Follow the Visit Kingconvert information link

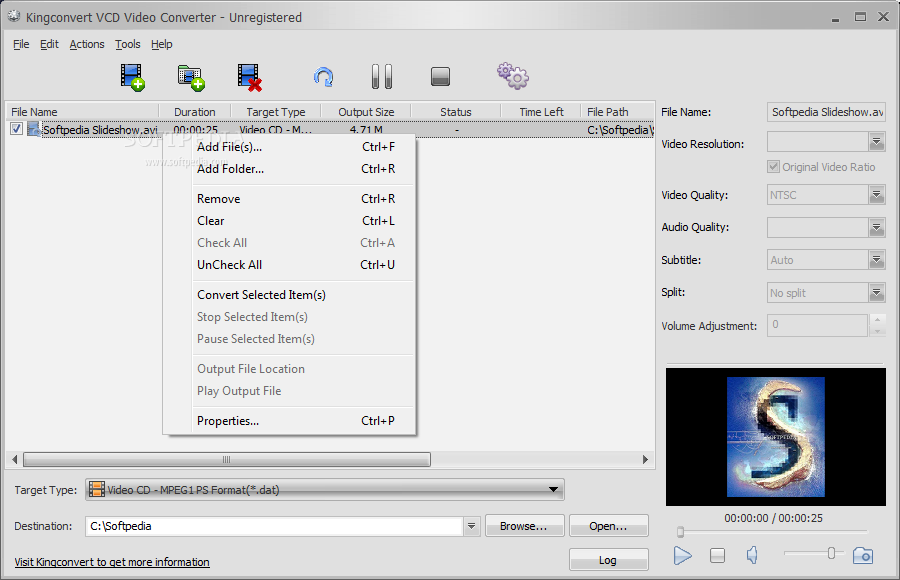click(x=112, y=562)
